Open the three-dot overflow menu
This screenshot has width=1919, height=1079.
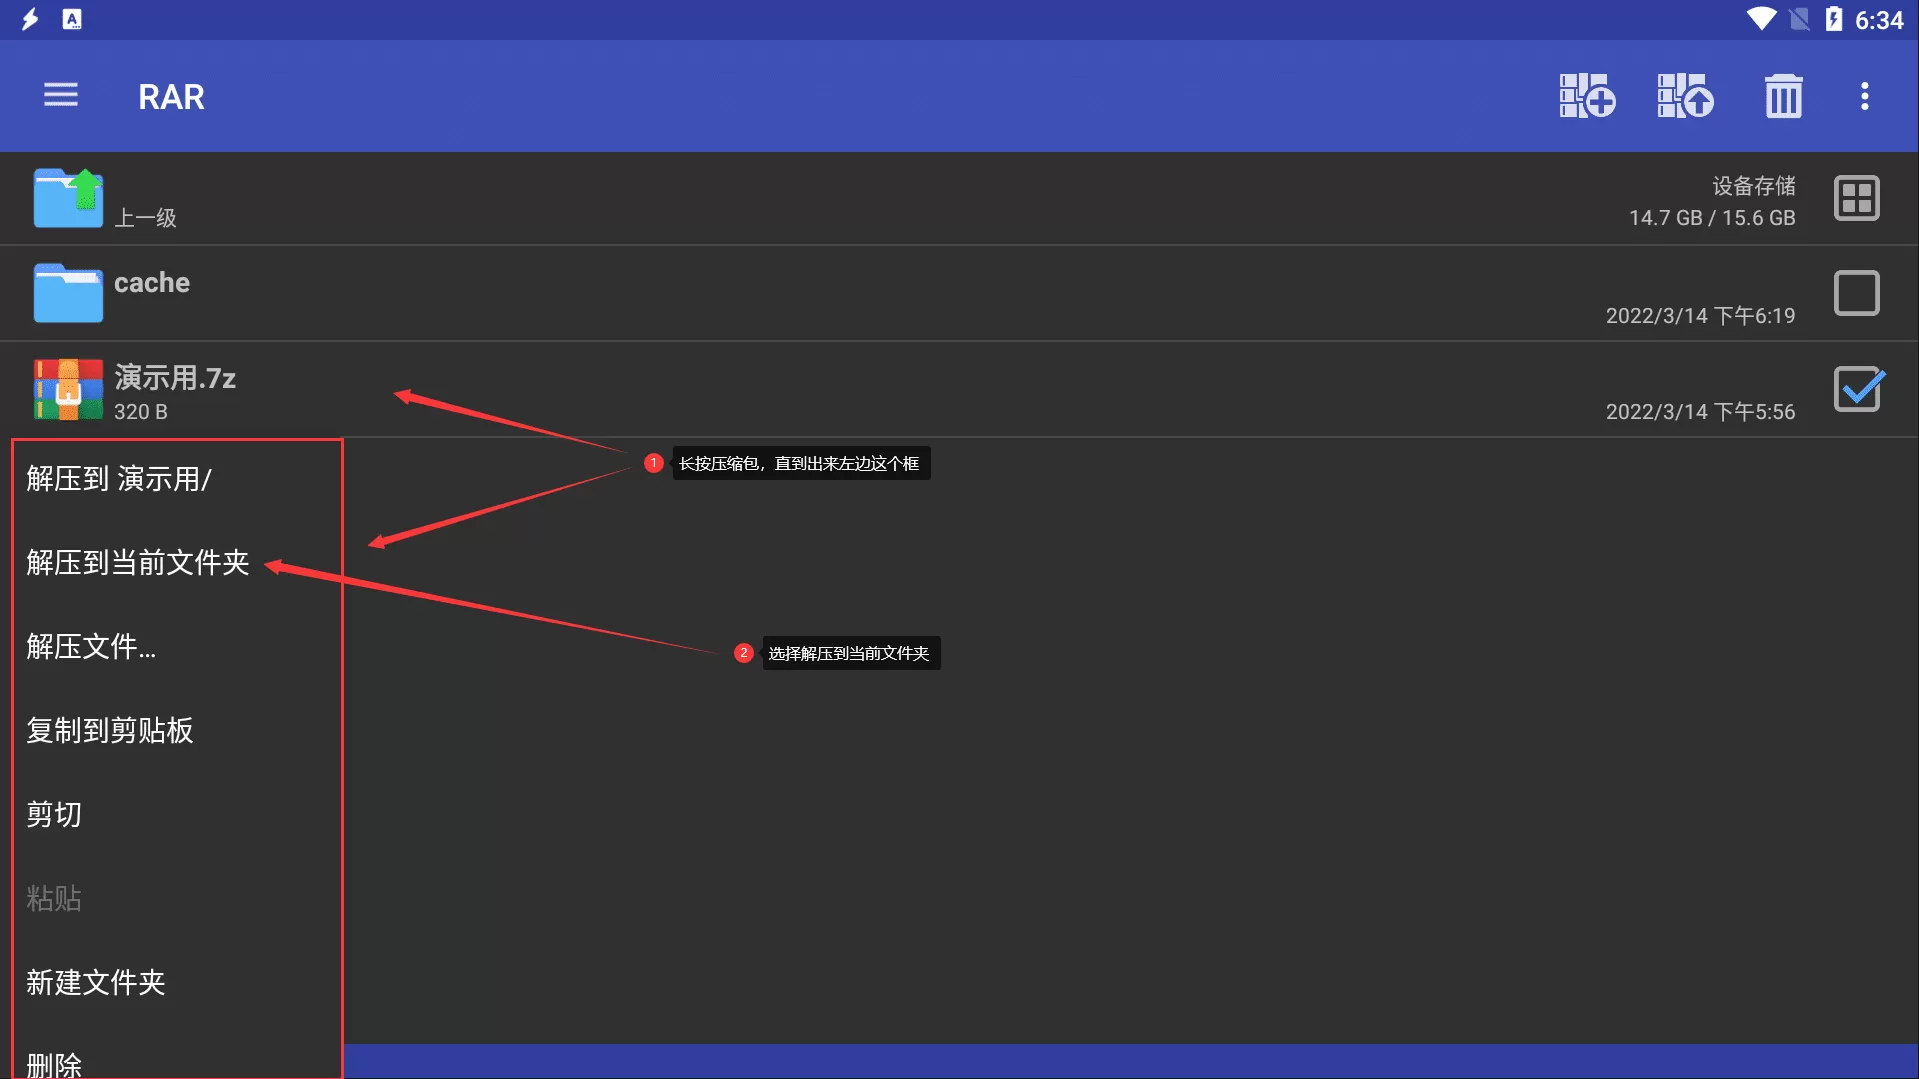pos(1864,96)
